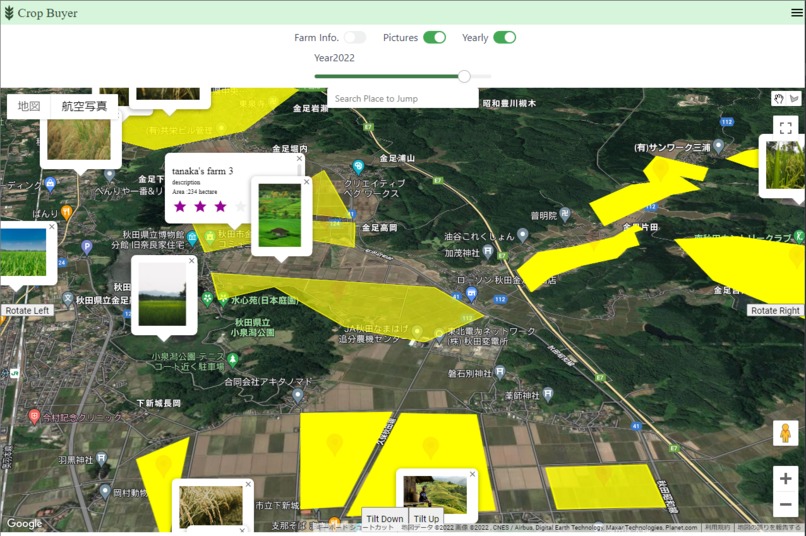
Task: Click the 磐石別神社 shrine marker
Action: pos(500,373)
